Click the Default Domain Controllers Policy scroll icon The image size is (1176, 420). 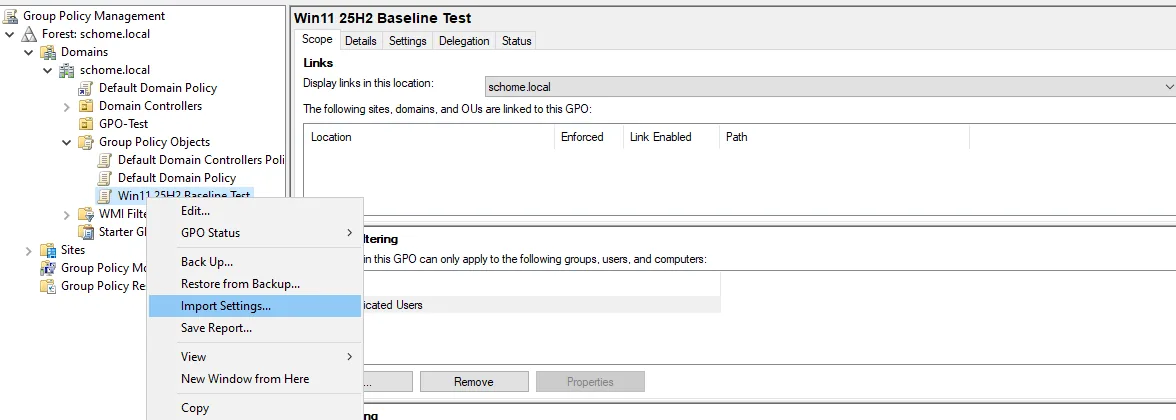(x=105, y=160)
